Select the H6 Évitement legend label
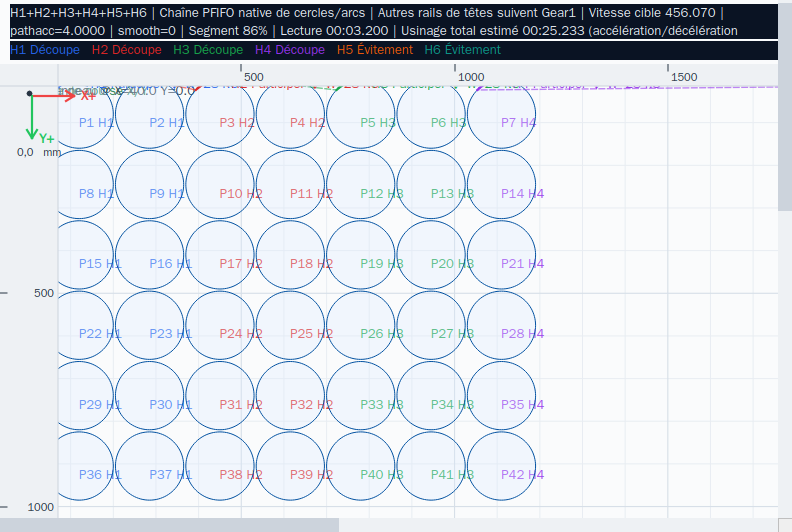The width and height of the screenshot is (792, 532). click(463, 50)
